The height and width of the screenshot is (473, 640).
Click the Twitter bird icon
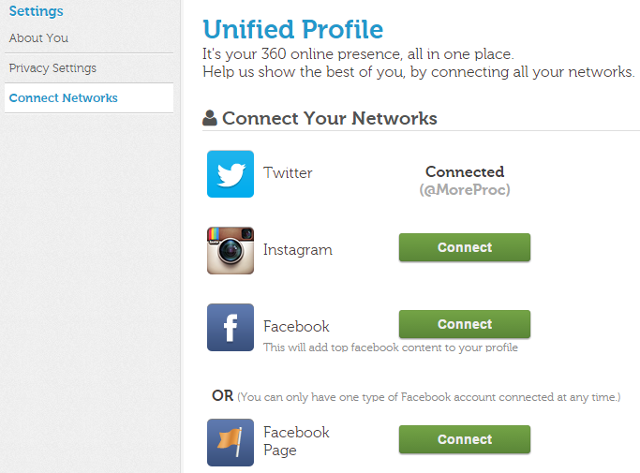click(230, 174)
